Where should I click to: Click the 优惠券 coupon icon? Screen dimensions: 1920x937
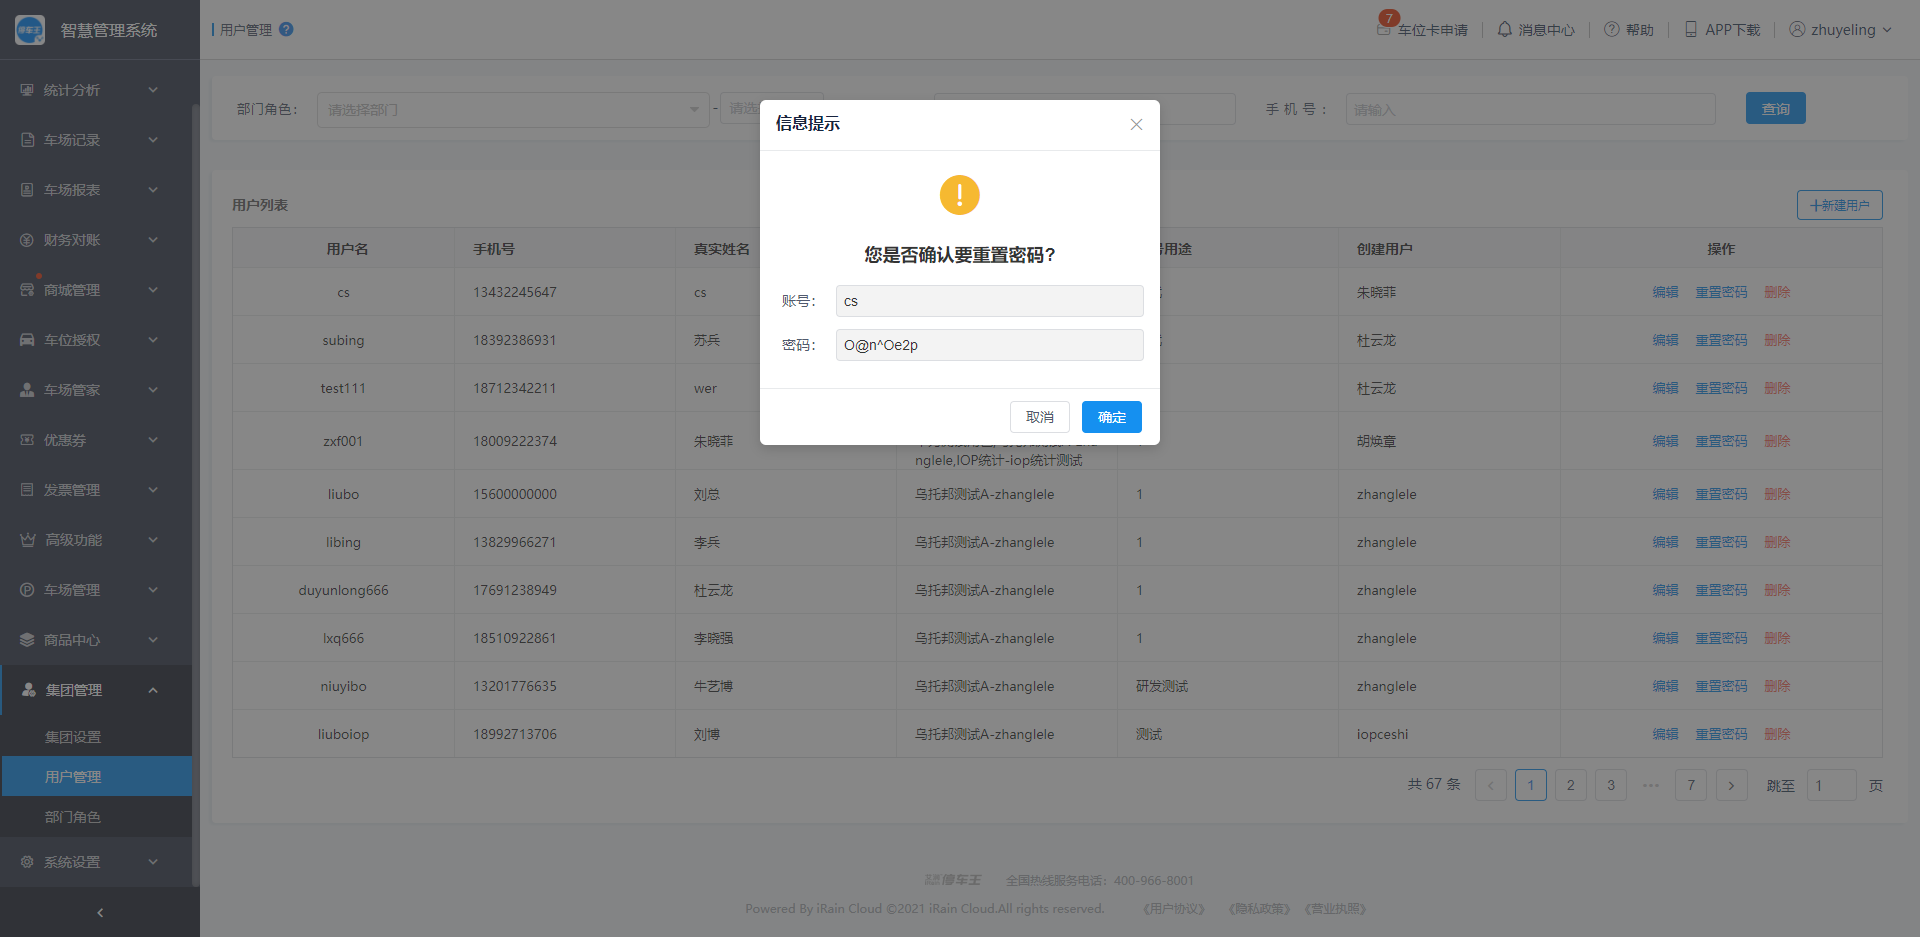pyautogui.click(x=27, y=440)
